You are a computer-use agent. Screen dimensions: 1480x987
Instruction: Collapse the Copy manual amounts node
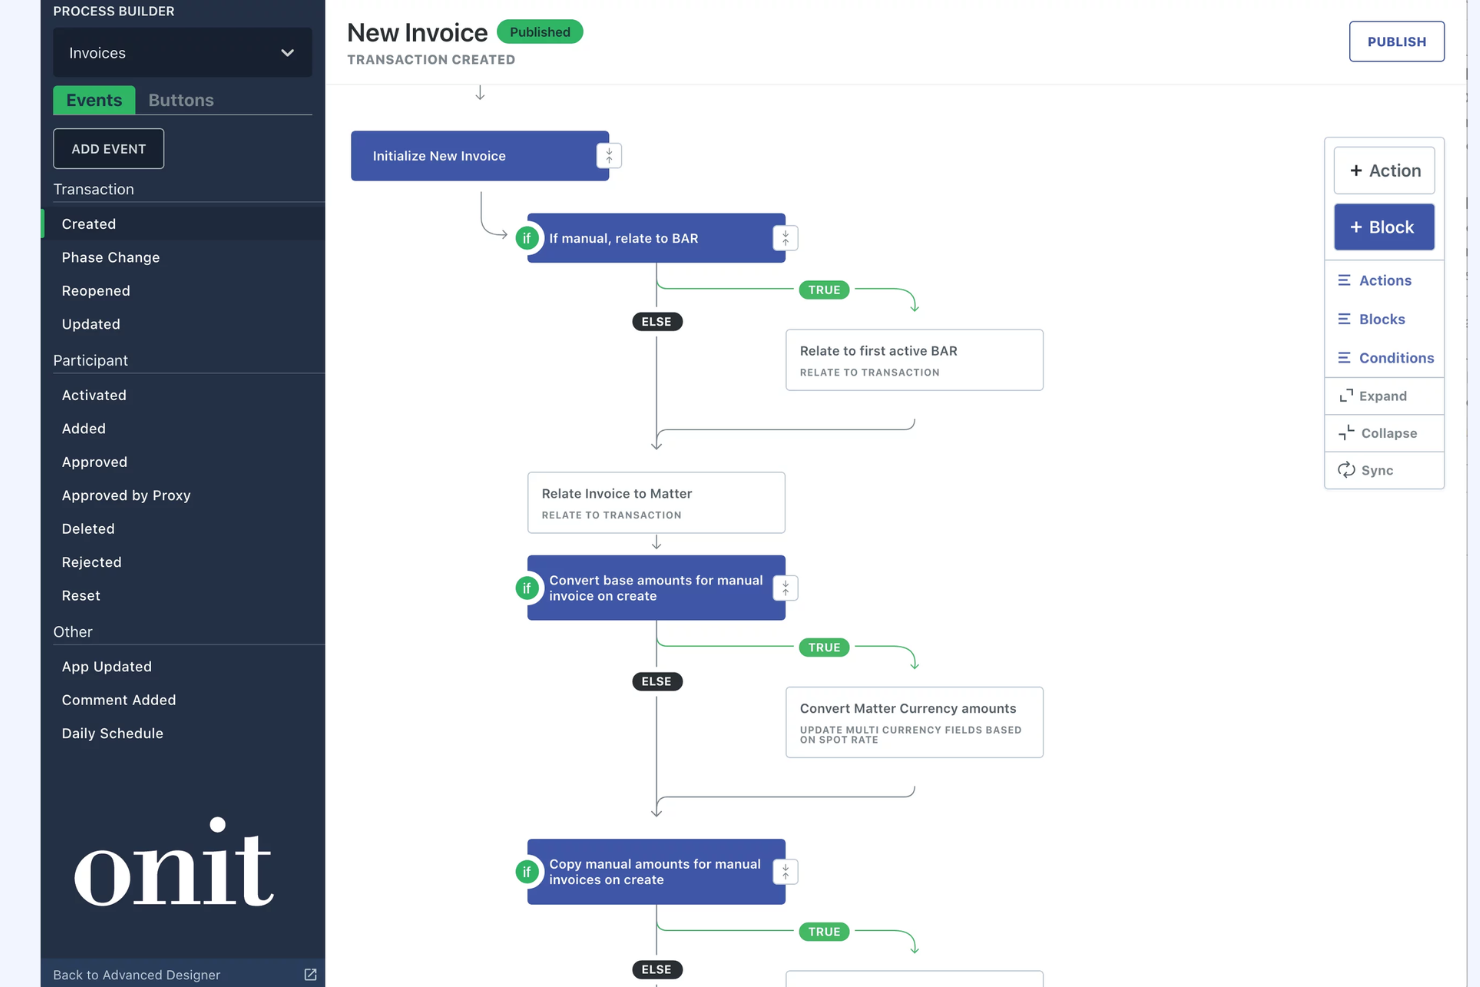pyautogui.click(x=785, y=871)
